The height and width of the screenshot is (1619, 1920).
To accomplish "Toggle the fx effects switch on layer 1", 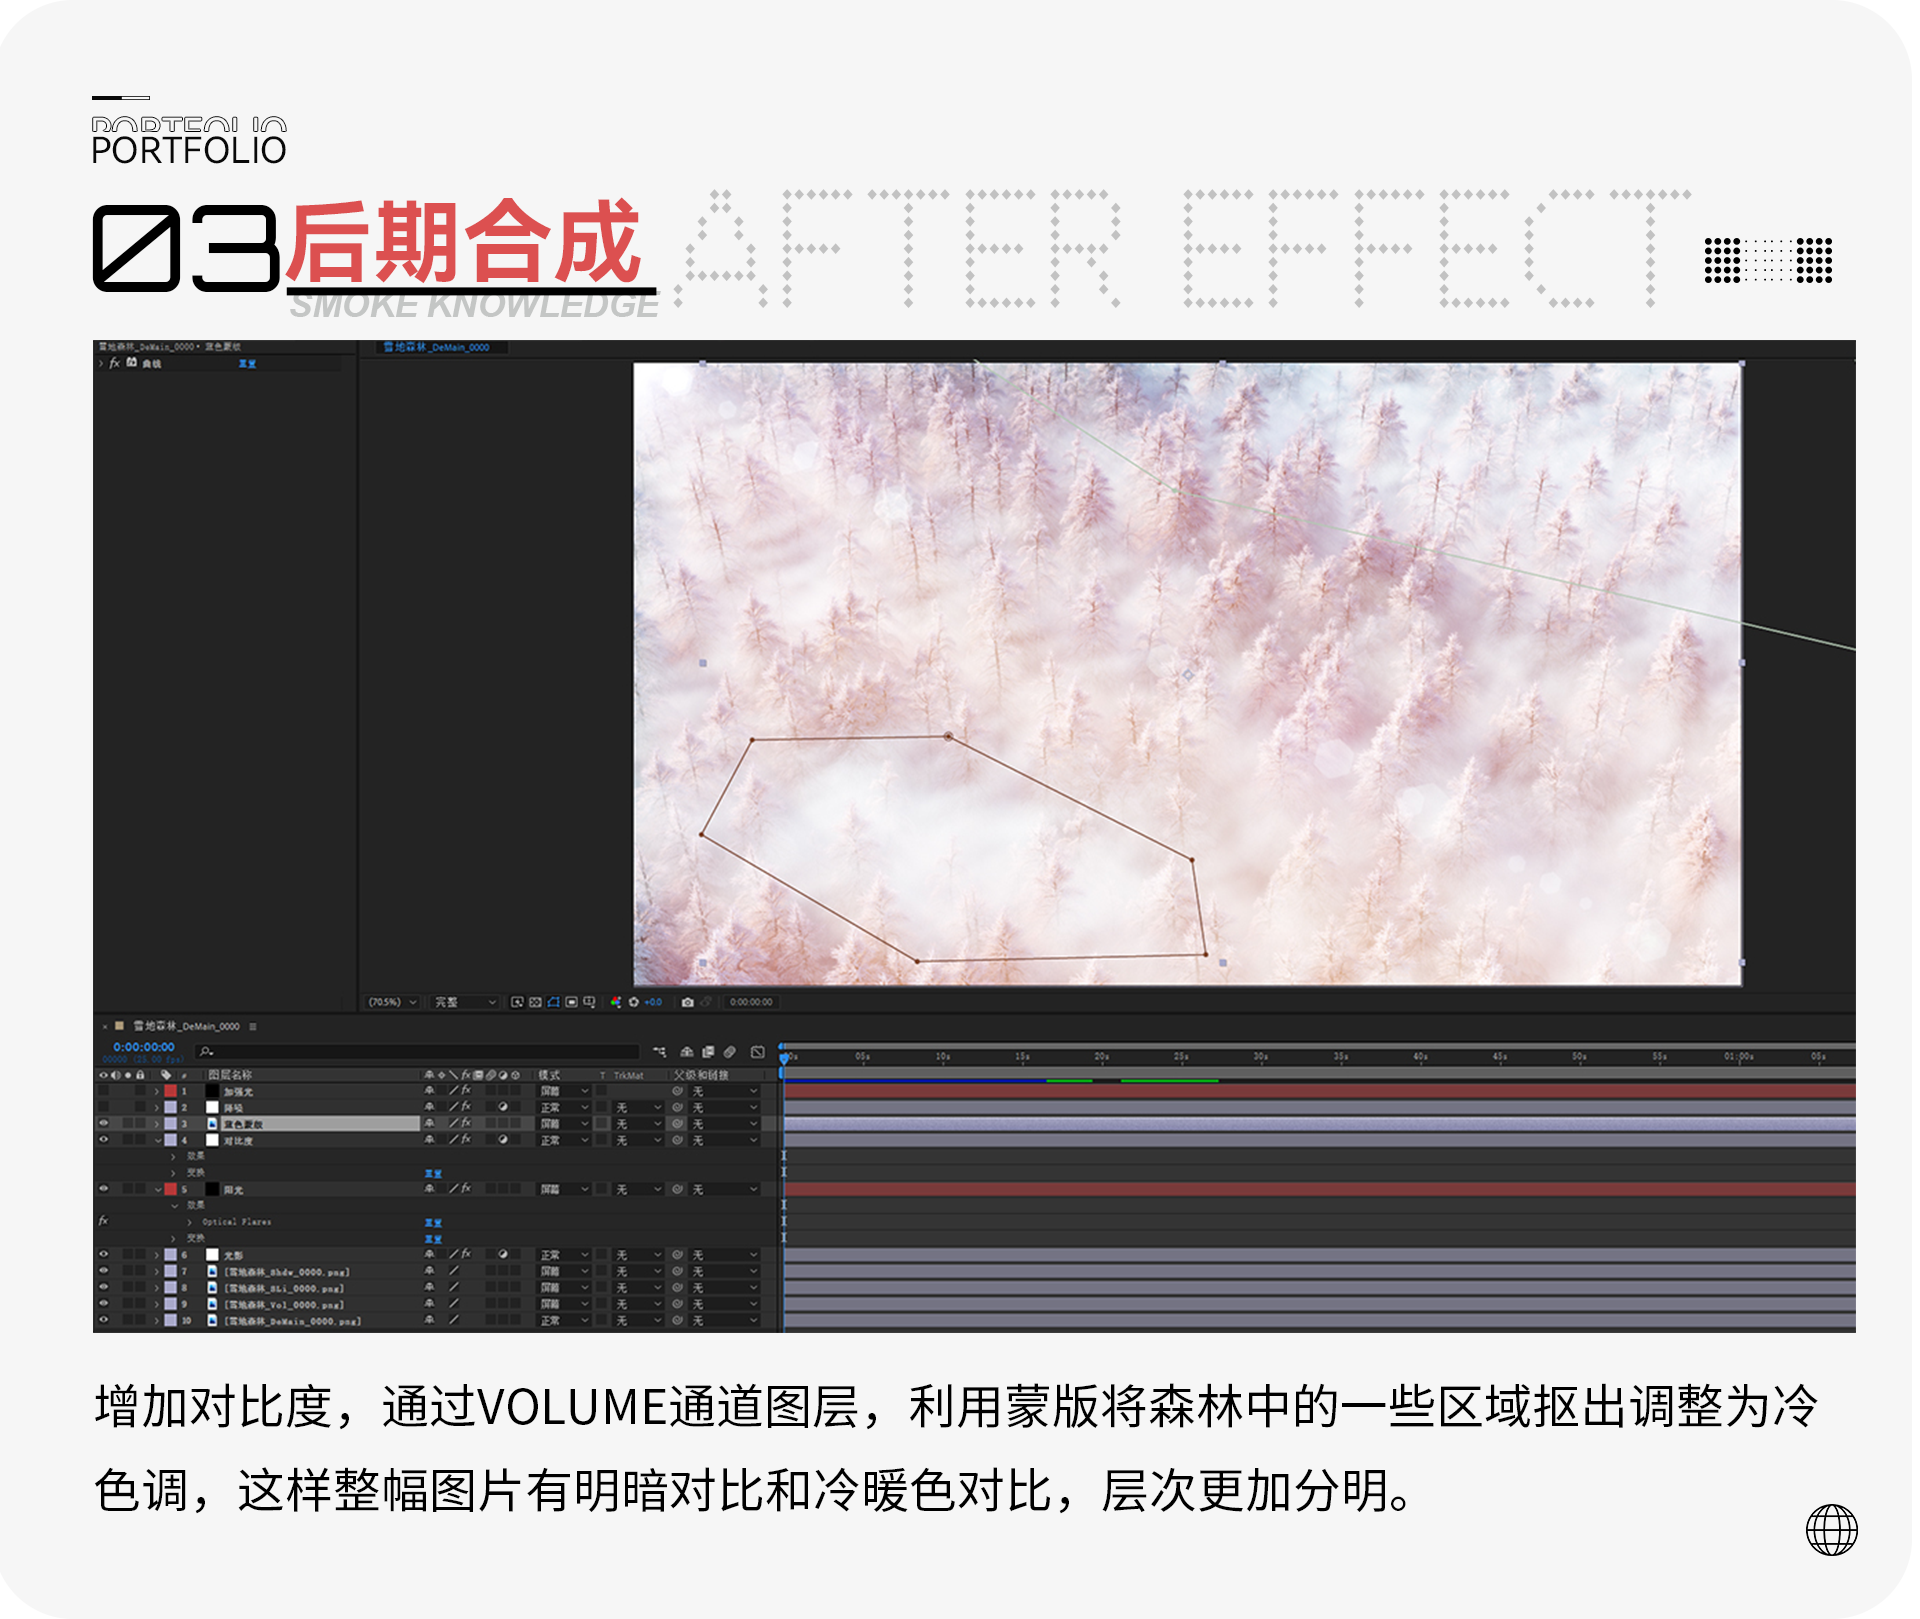I will (466, 1091).
